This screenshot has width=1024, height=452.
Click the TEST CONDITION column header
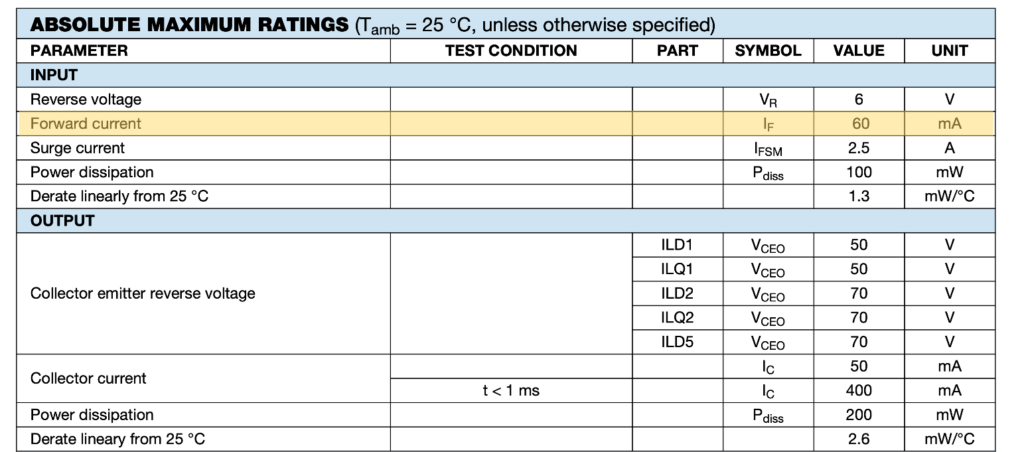510,50
